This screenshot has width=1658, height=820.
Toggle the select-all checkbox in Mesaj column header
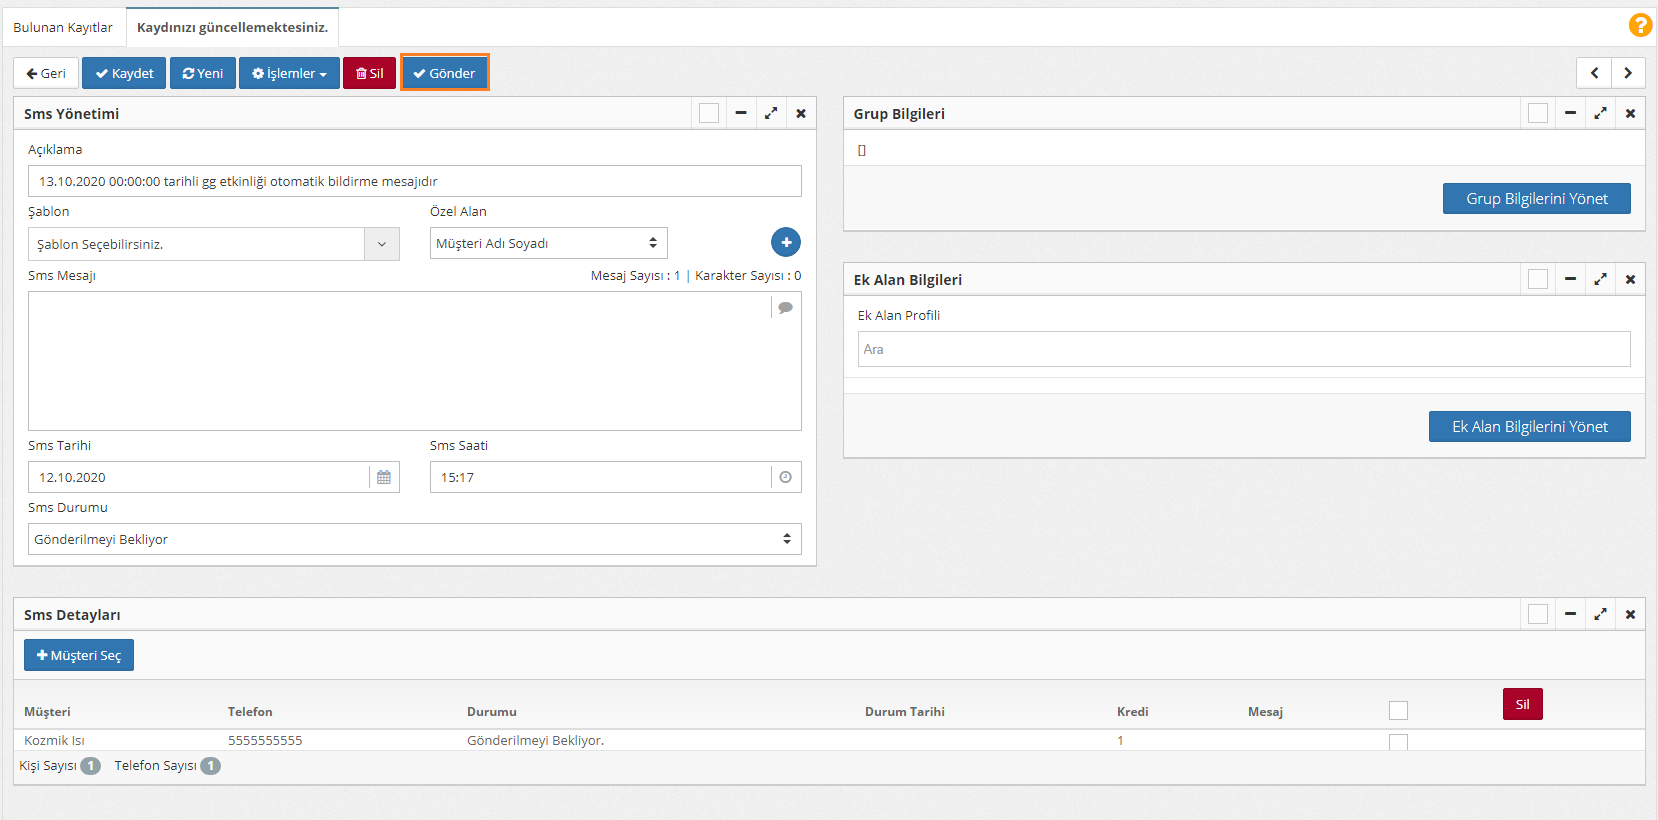1398,710
